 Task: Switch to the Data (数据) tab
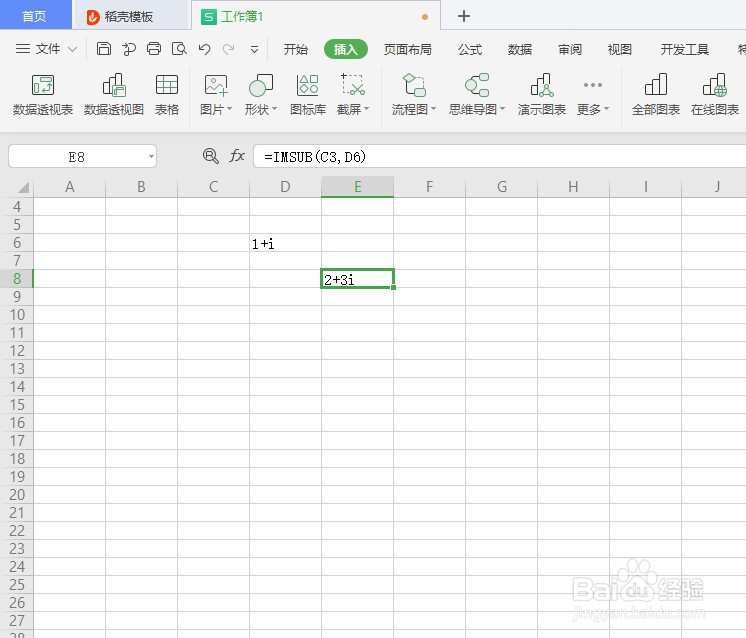click(520, 49)
